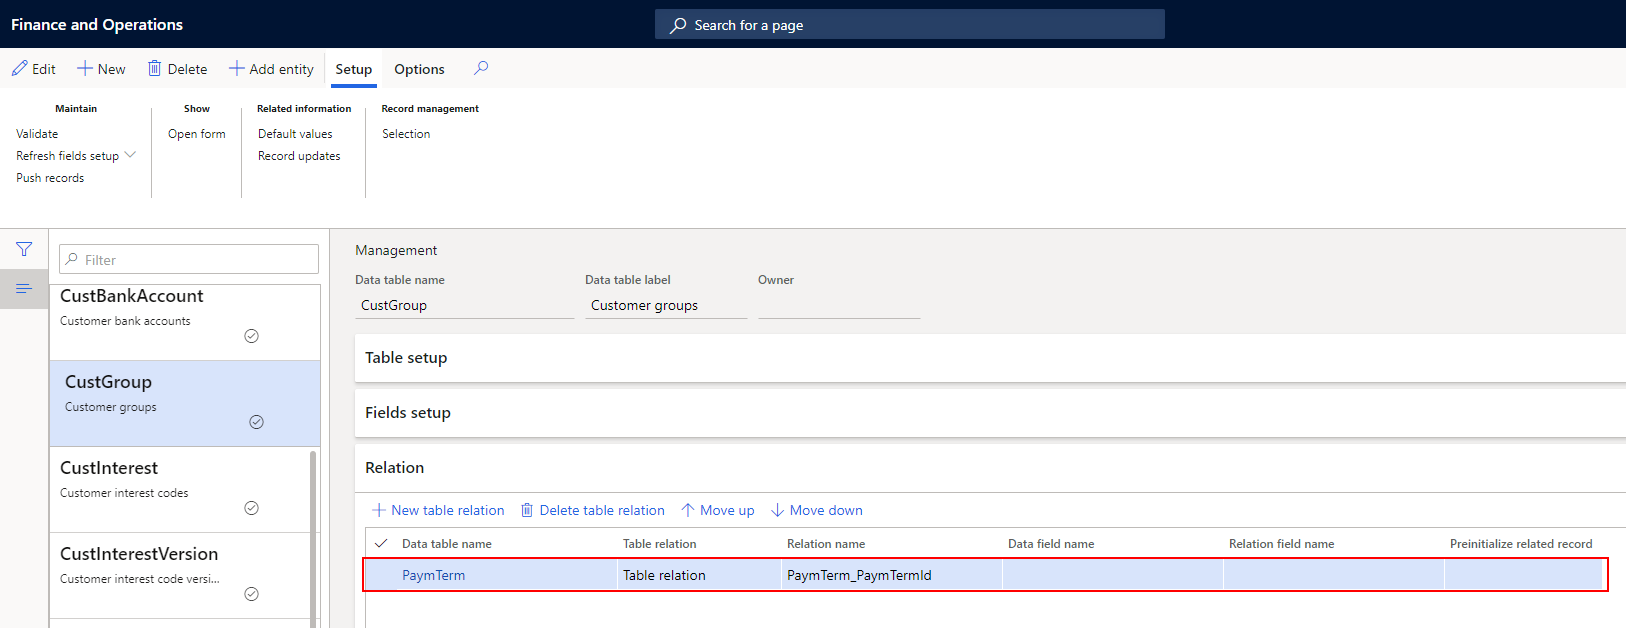
Task: Expand the Fields setup section
Action: [x=408, y=413]
